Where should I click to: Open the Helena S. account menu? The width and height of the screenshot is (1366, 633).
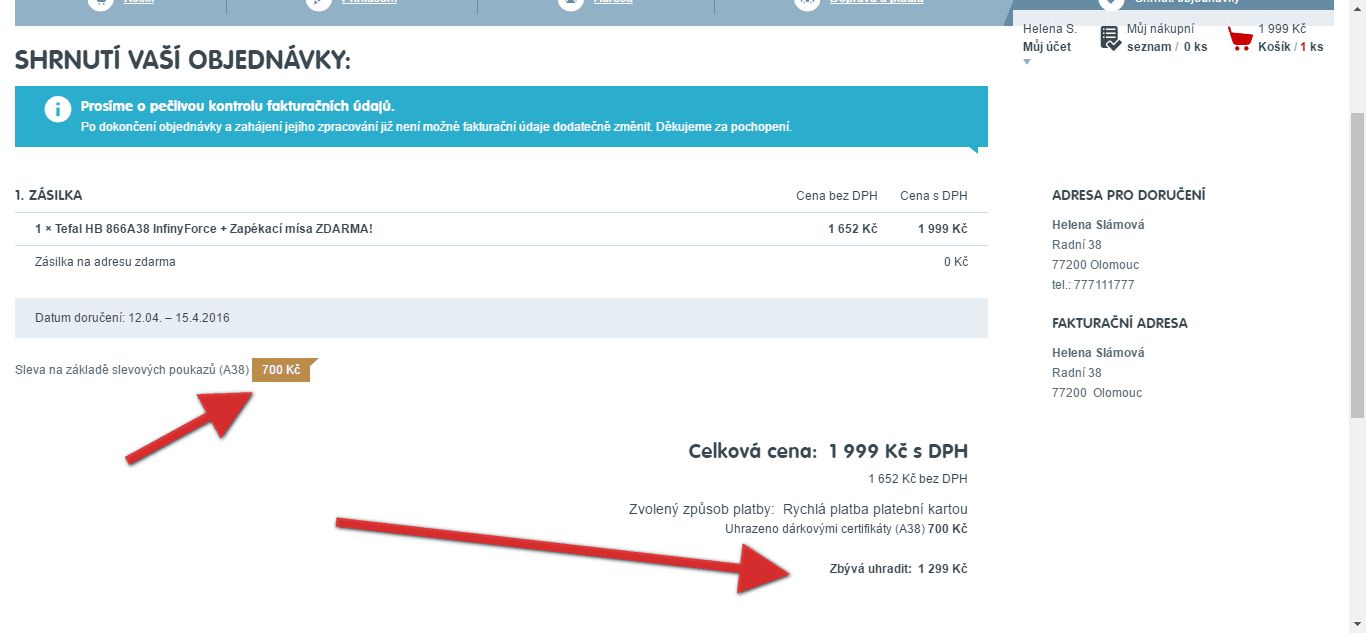coord(1049,29)
